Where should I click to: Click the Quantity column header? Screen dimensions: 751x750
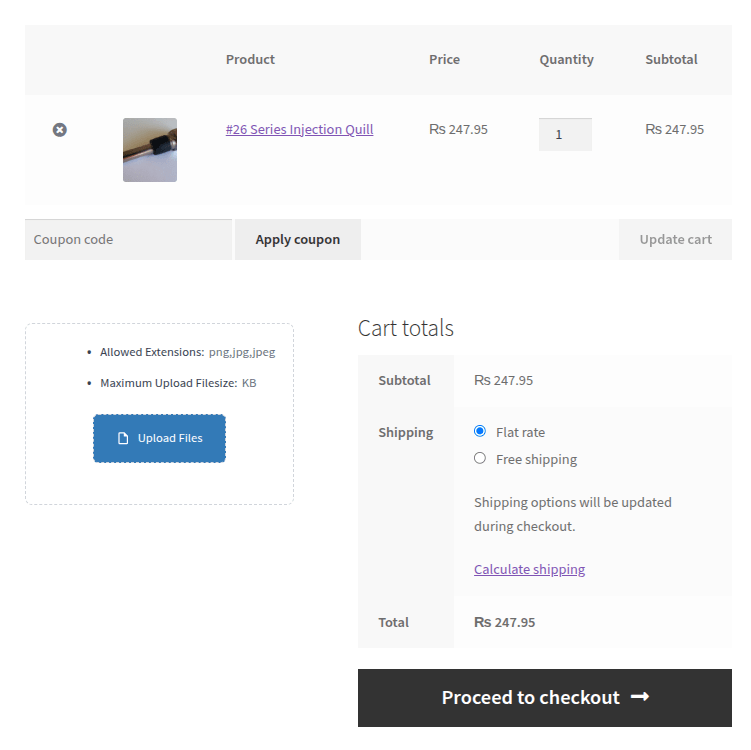567,60
